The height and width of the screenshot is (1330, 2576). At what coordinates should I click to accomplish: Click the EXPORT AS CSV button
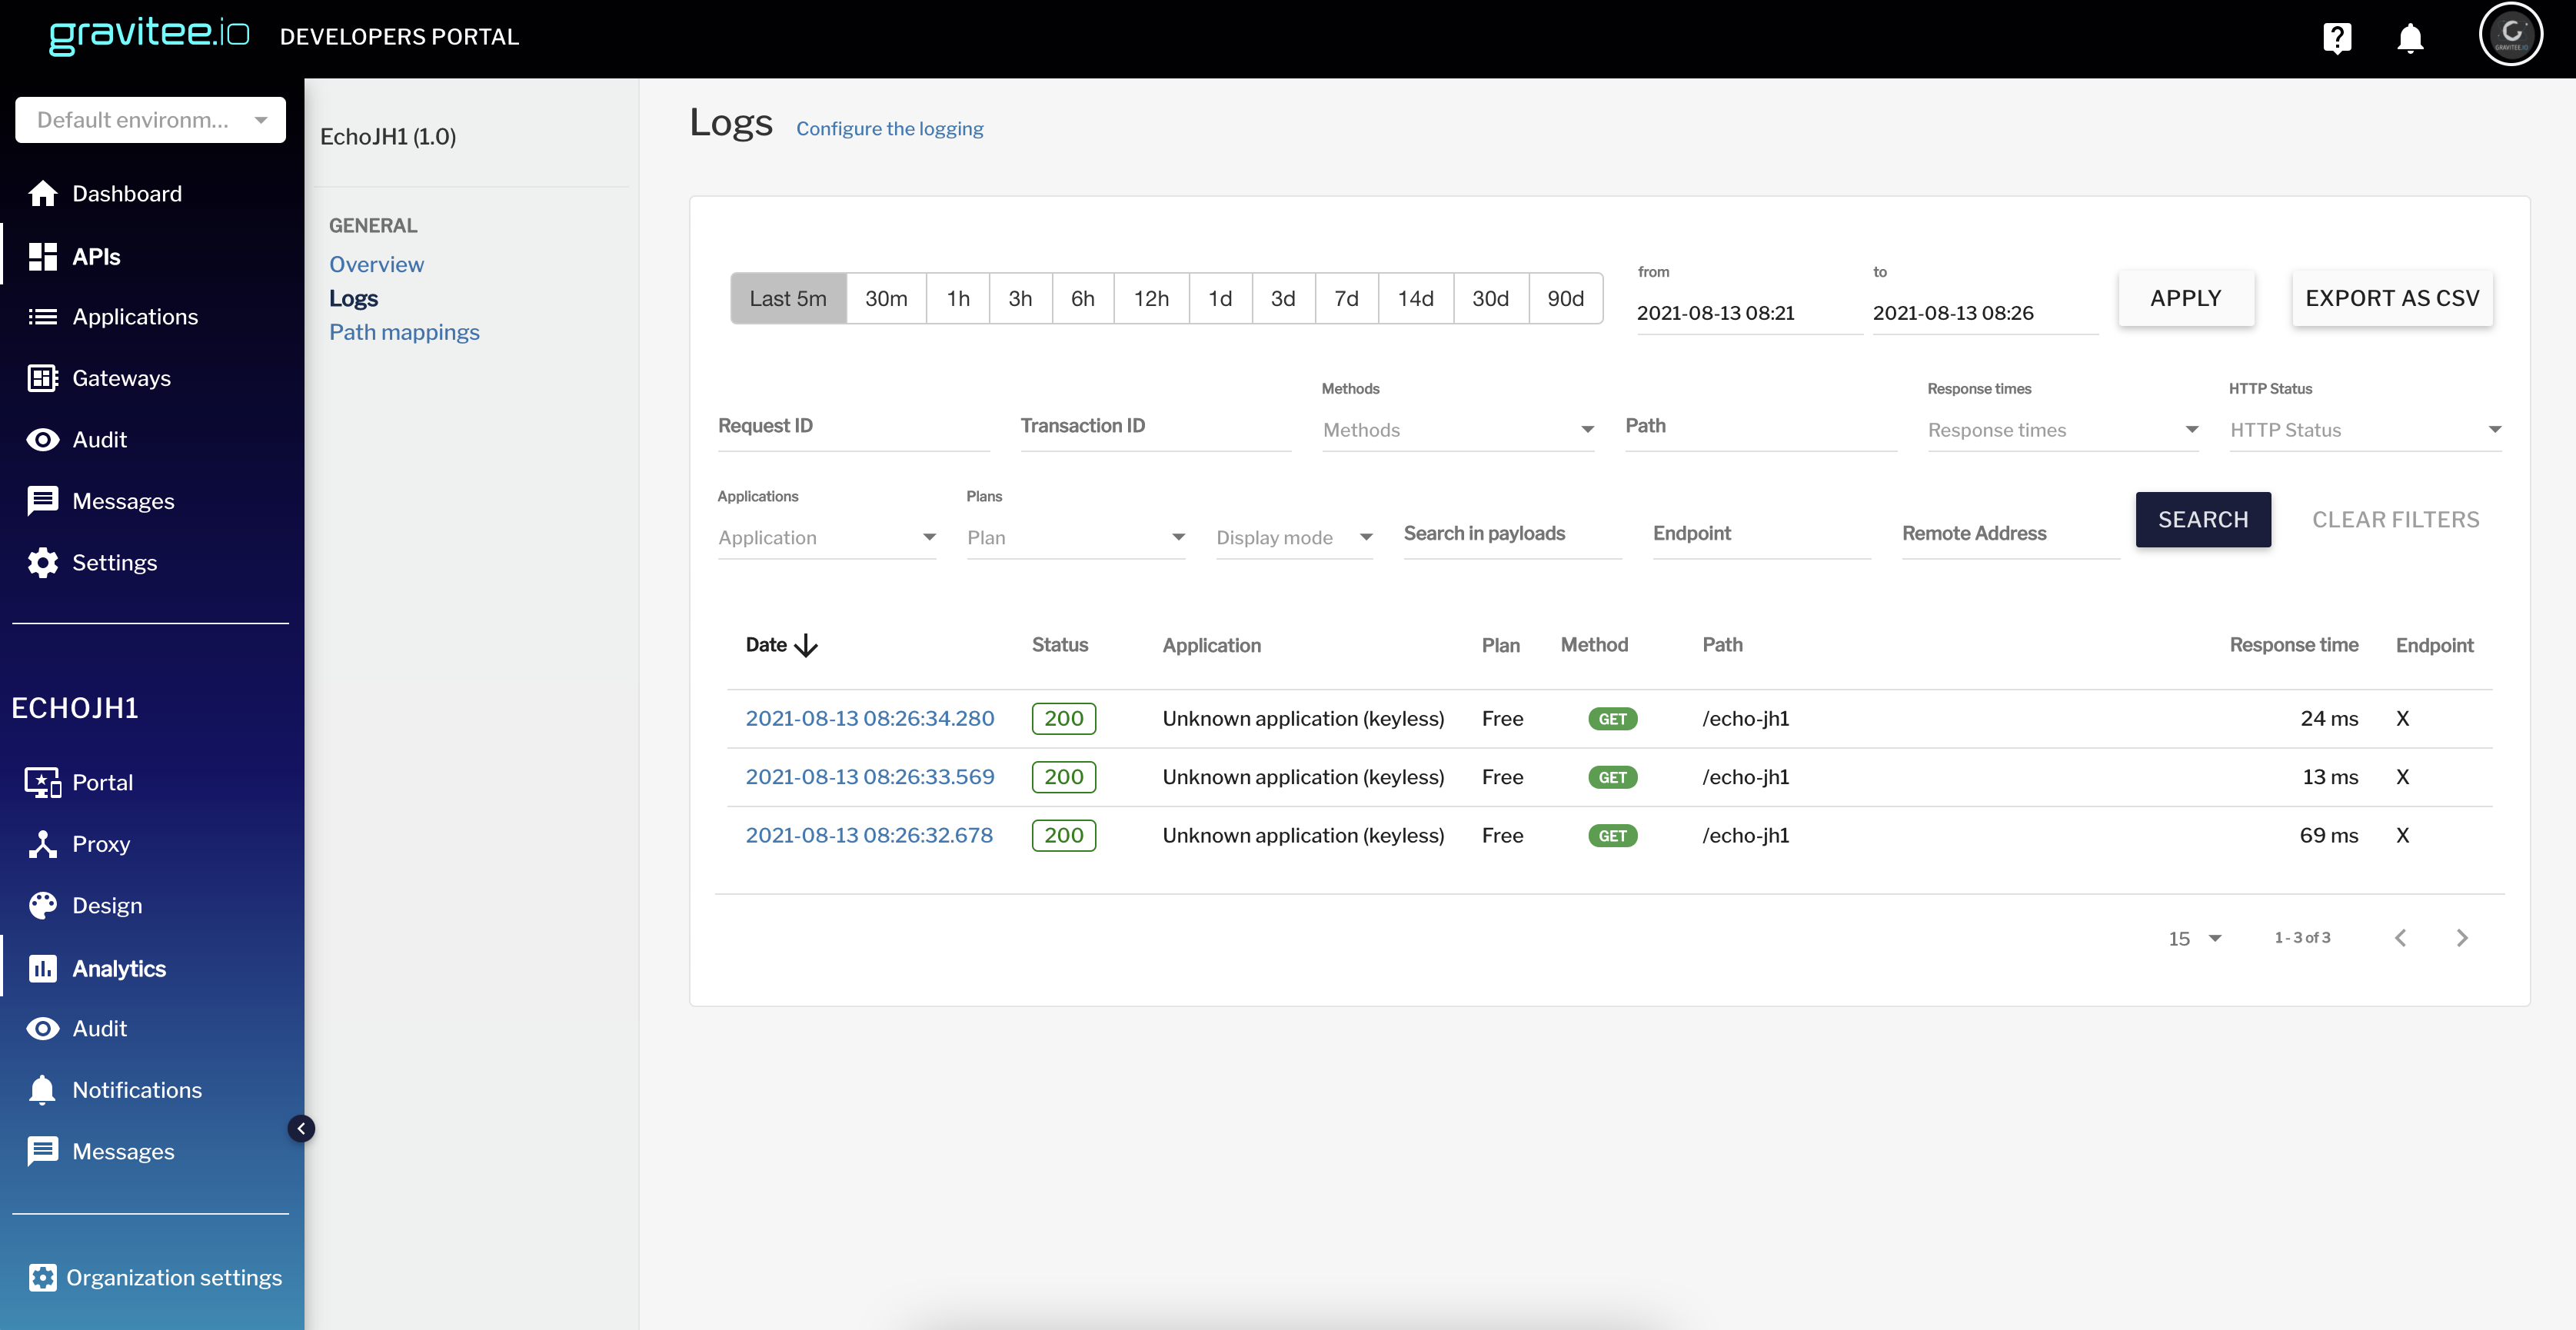[2392, 298]
